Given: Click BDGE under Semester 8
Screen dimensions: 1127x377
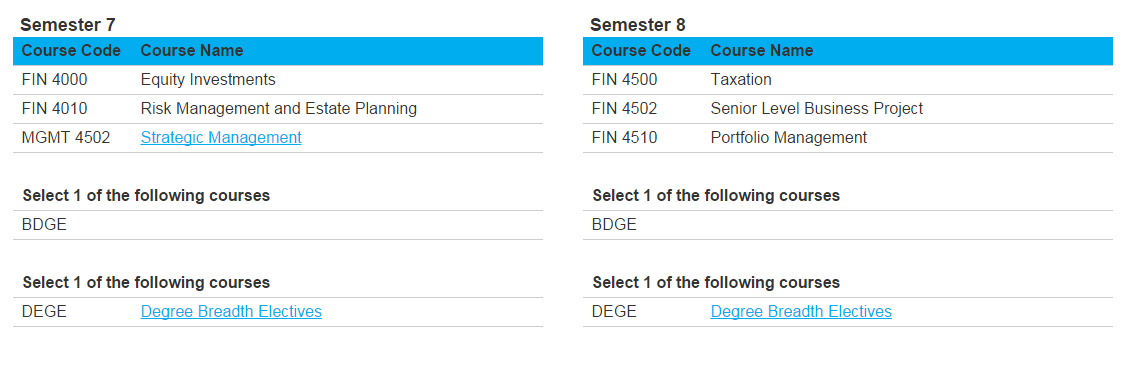Looking at the screenshot, I should pos(615,225).
